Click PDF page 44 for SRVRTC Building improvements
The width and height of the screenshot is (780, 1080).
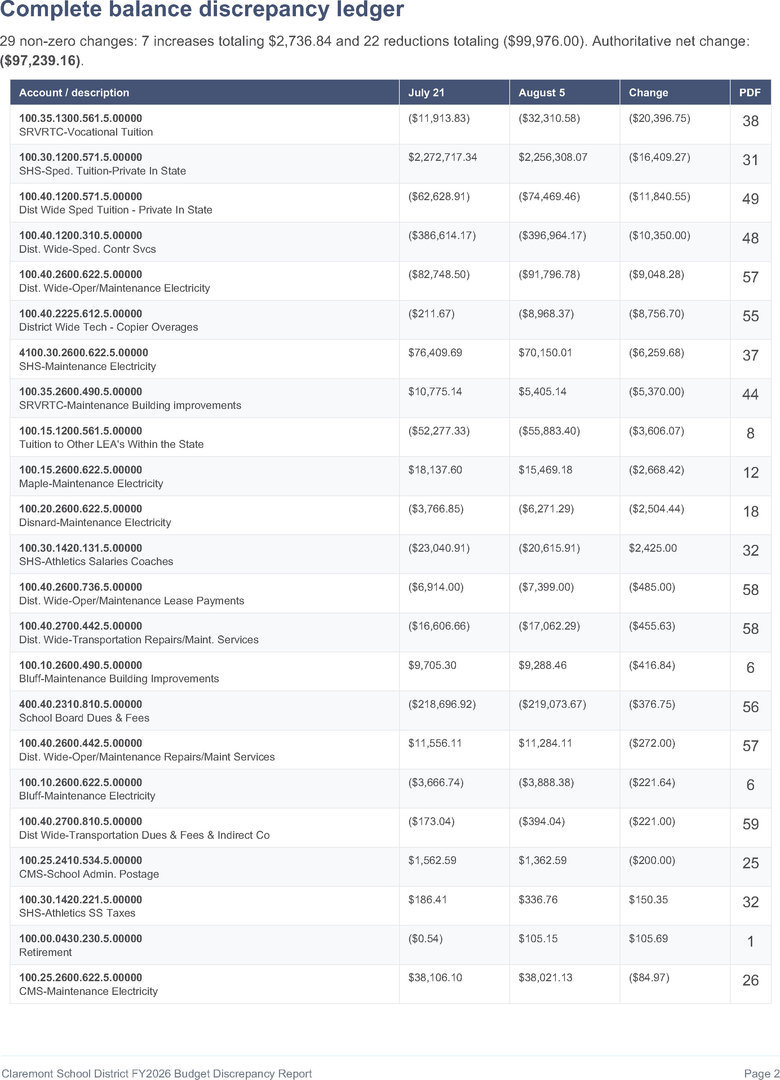[750, 395]
